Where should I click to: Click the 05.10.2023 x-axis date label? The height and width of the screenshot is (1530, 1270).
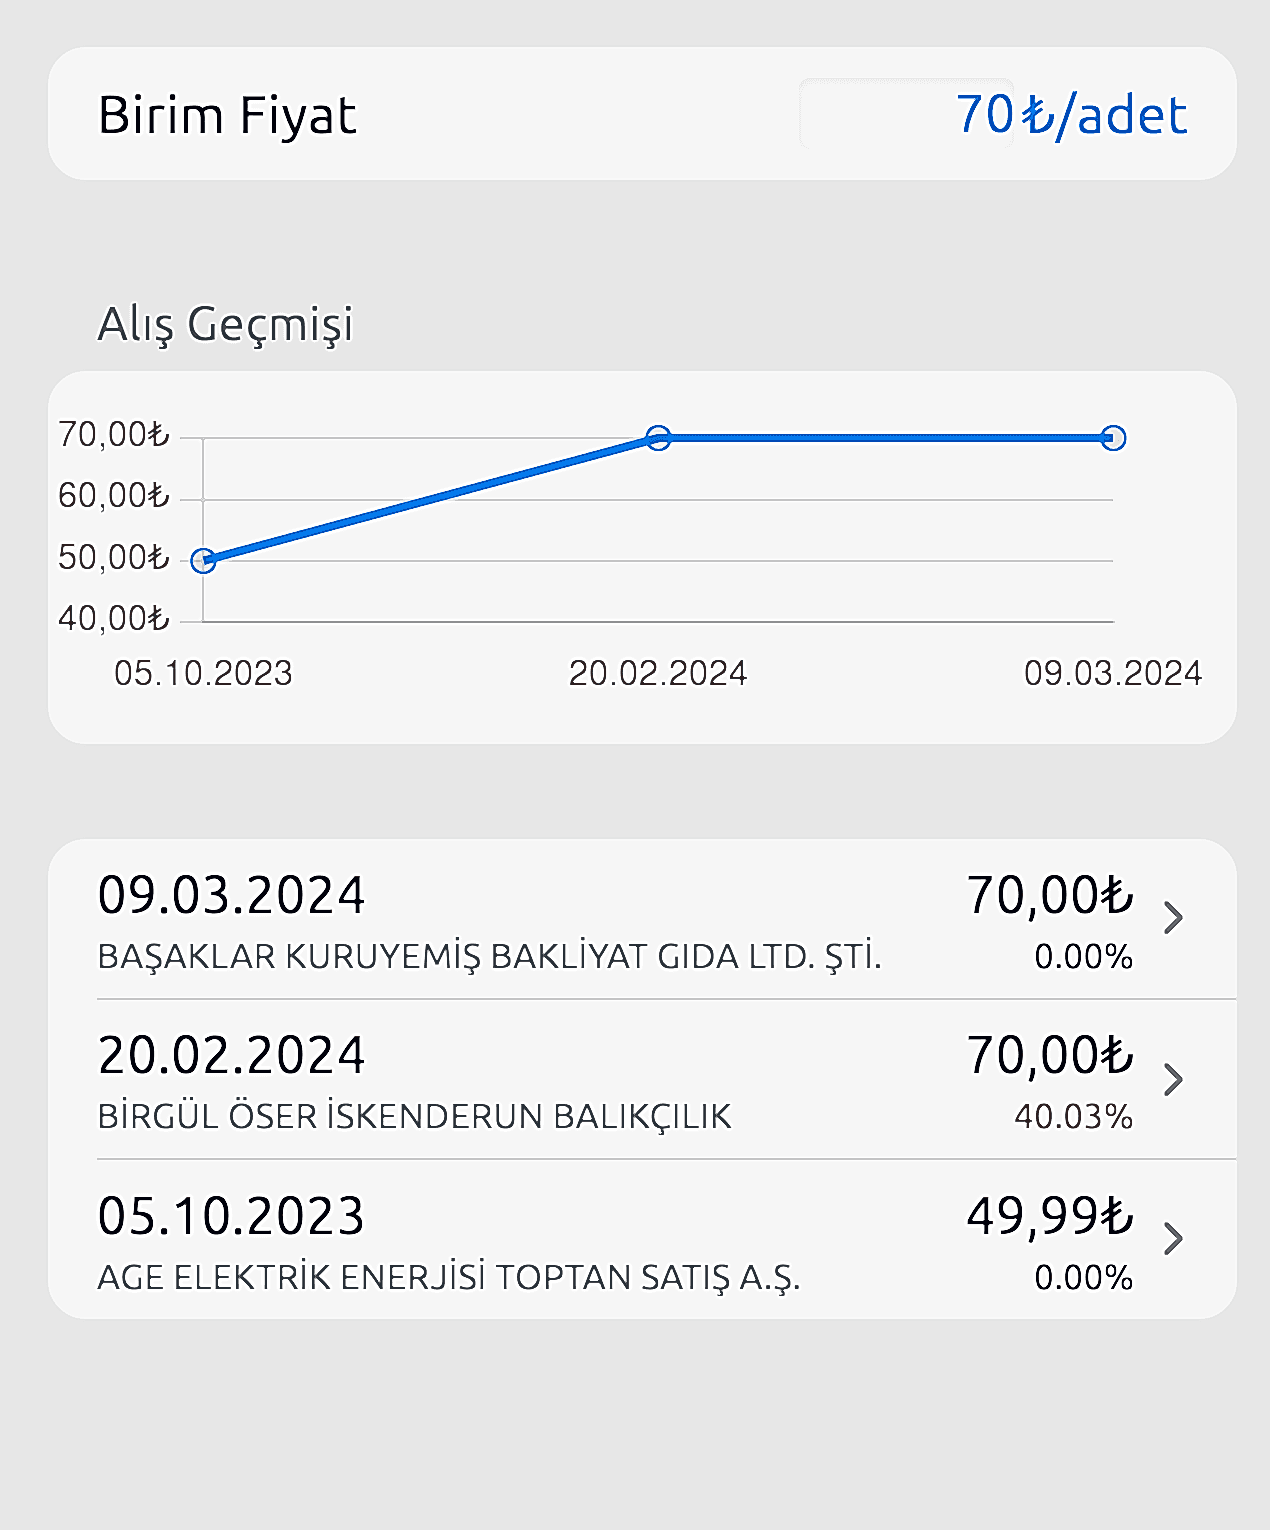pyautogui.click(x=203, y=674)
